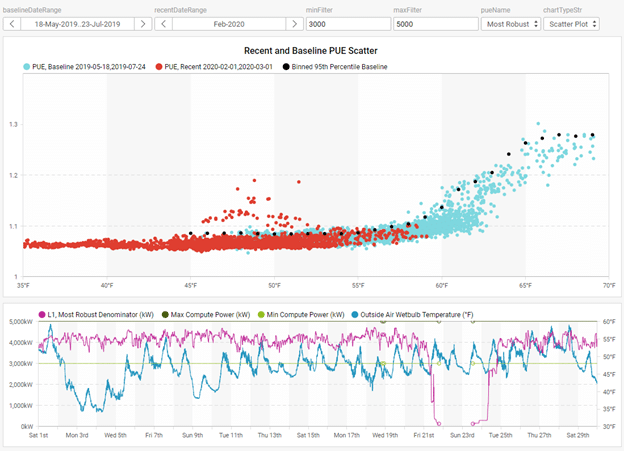Viewport: 624px width, 451px height.
Task: Click the 45°F x-axis label
Action: pyautogui.click(x=191, y=285)
